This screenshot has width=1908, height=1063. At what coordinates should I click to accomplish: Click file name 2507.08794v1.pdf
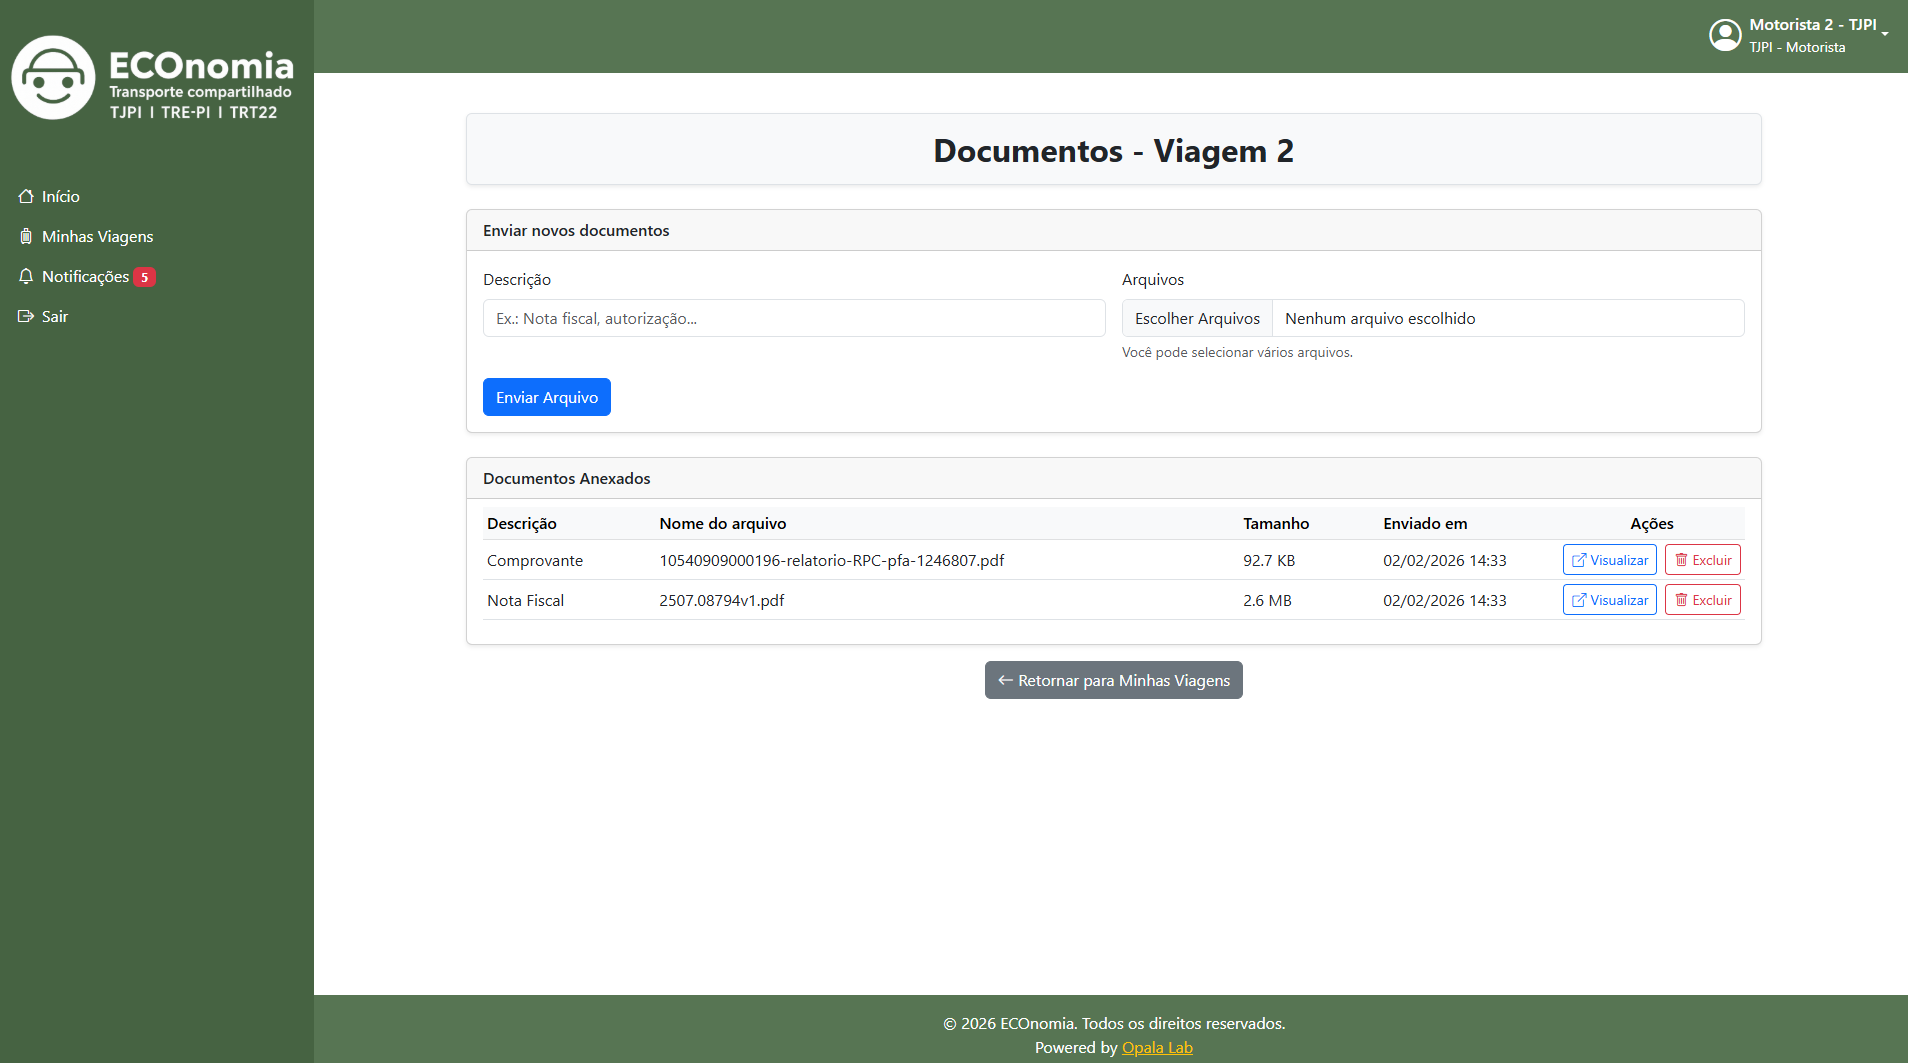click(x=722, y=600)
